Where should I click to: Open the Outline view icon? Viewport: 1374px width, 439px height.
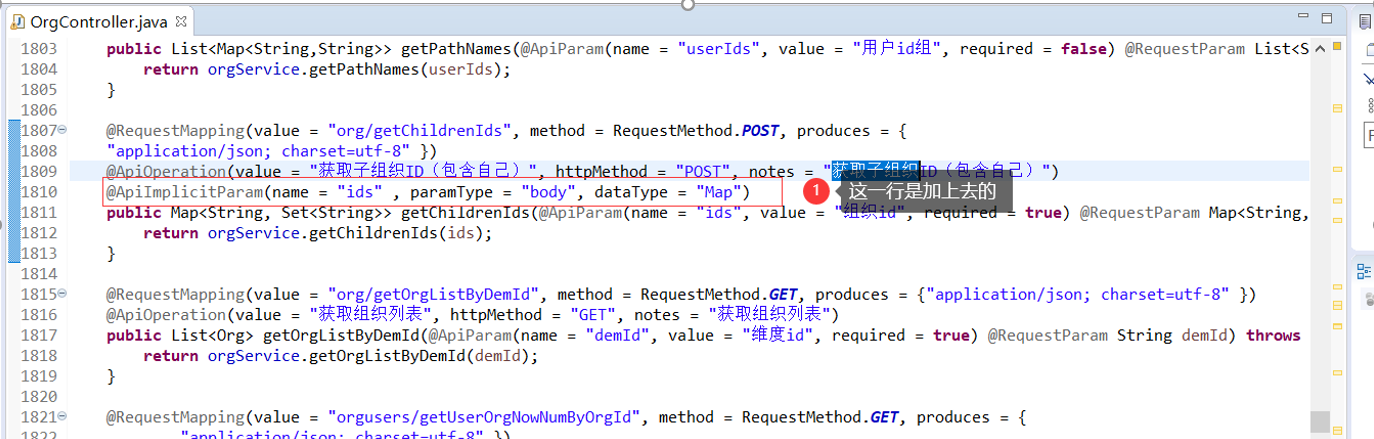(1365, 271)
